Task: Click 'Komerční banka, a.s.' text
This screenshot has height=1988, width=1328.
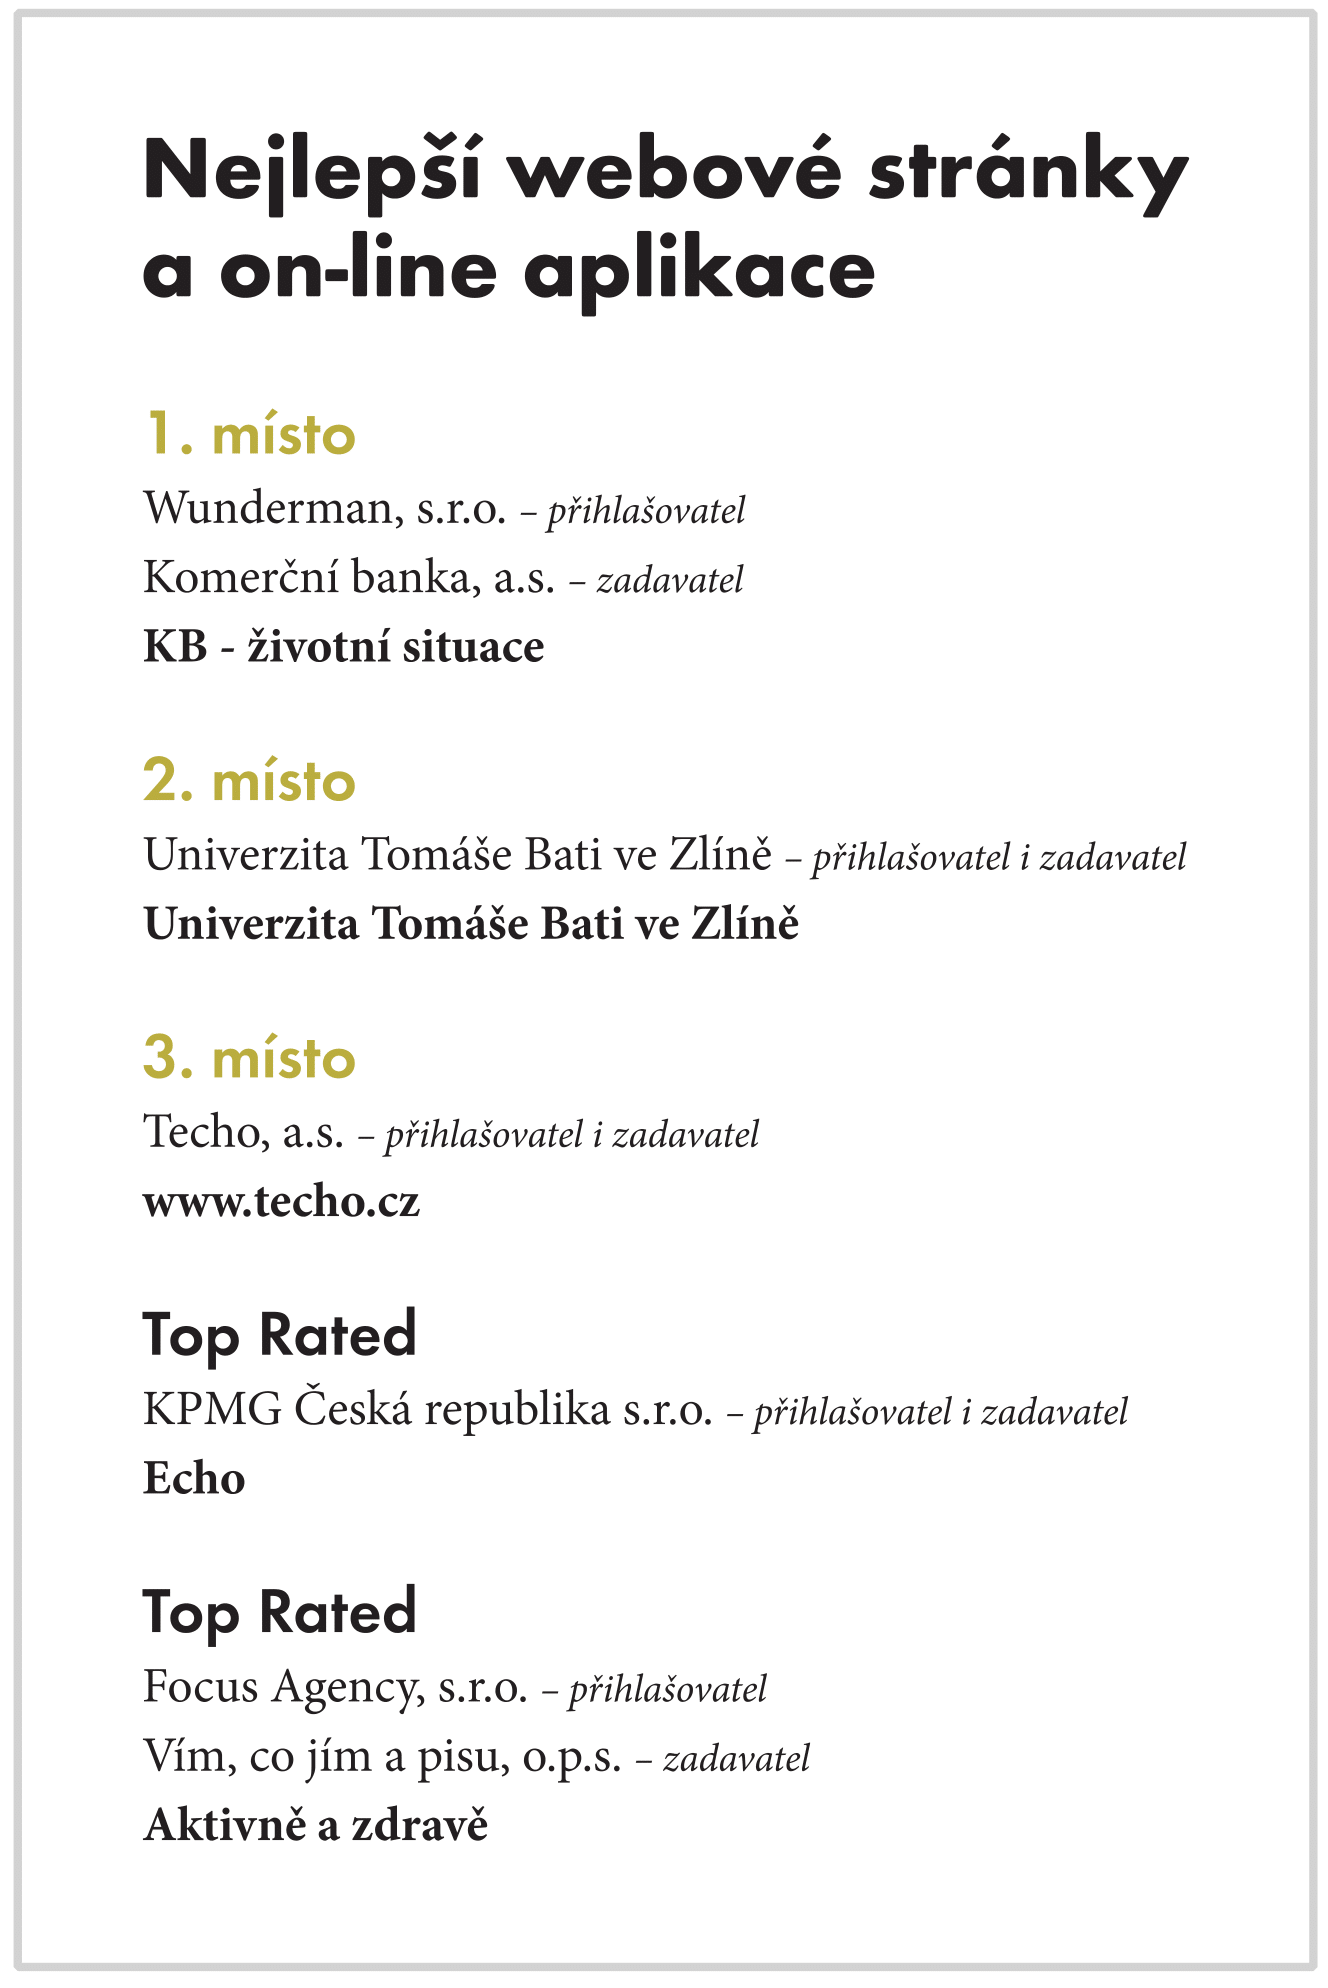Action: (x=349, y=578)
